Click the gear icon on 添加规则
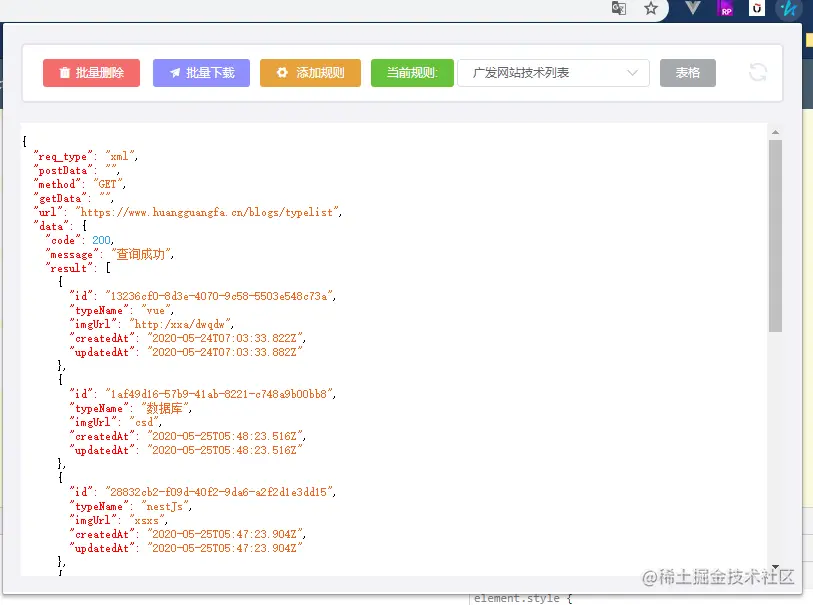This screenshot has height=605, width=813. (282, 73)
